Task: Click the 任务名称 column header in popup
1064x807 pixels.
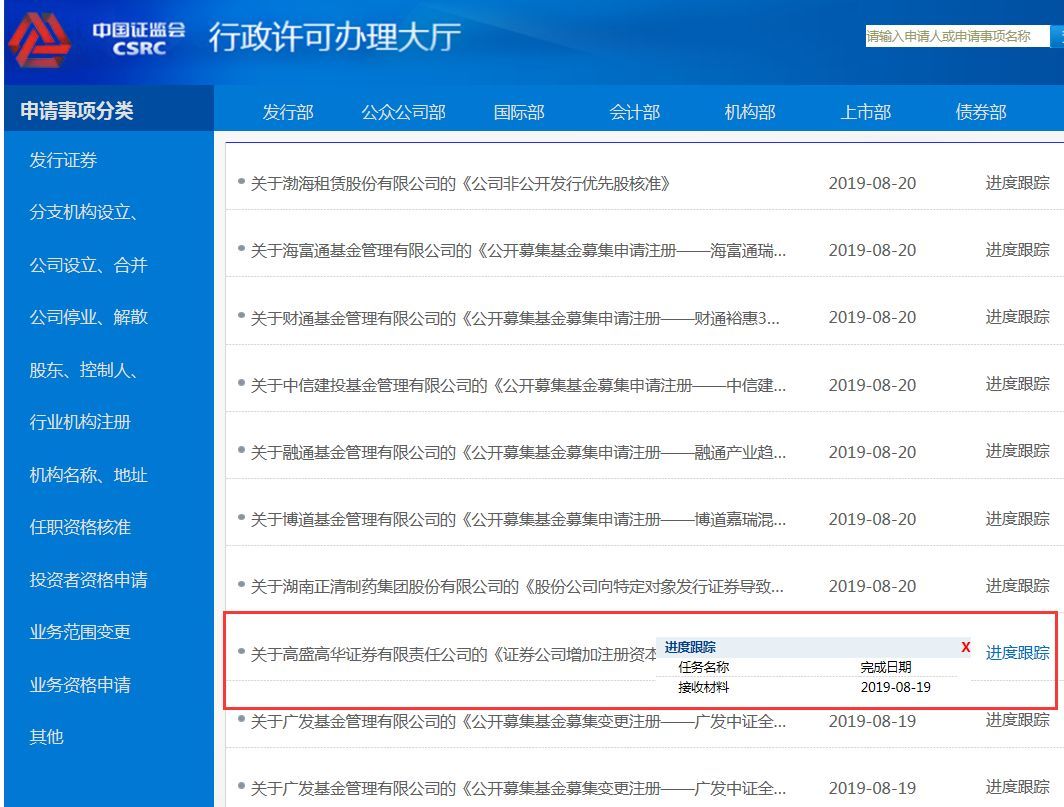Action: [x=704, y=667]
